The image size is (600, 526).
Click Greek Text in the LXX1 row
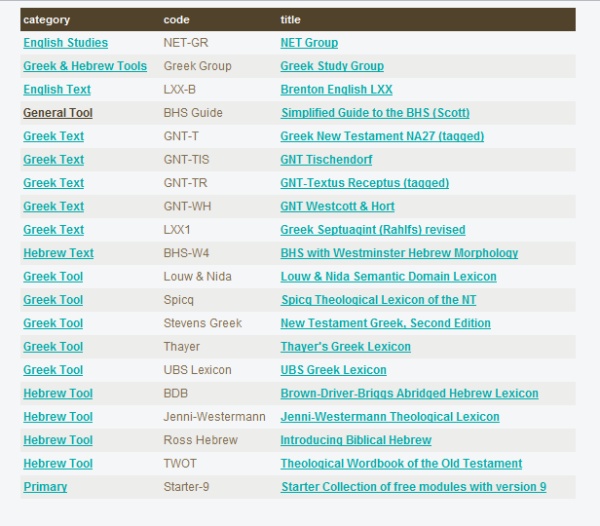tap(54, 230)
